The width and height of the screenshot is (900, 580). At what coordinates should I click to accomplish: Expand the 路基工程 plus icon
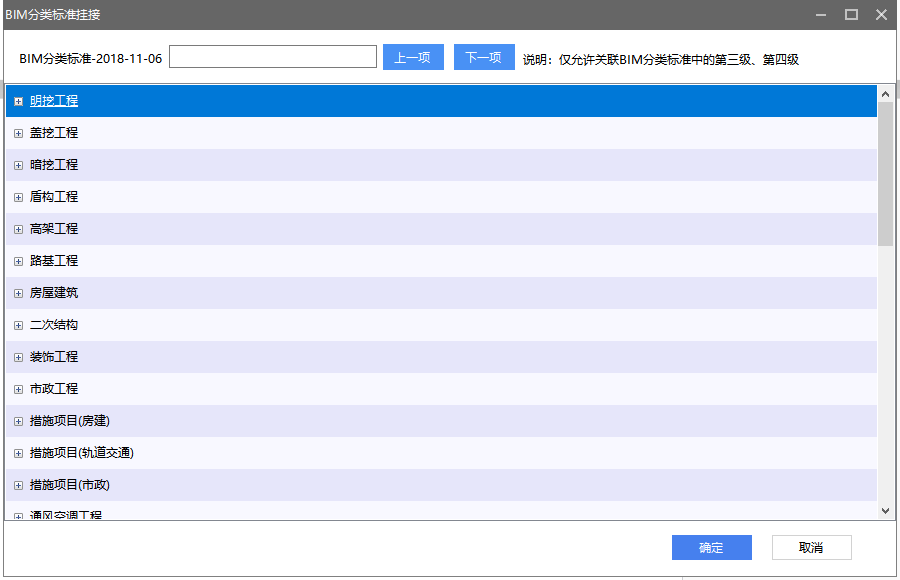coord(18,261)
